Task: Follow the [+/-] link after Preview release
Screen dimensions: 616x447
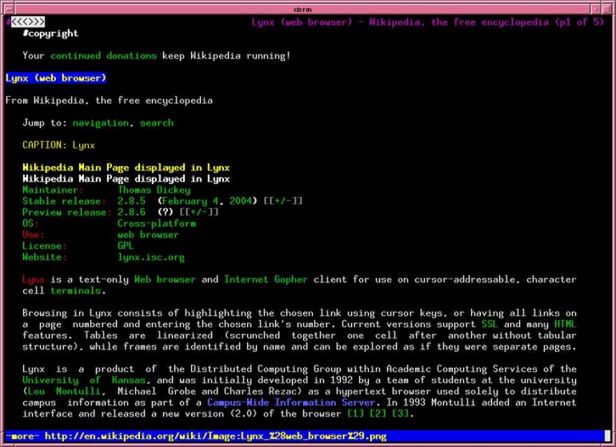Action: (x=199, y=213)
